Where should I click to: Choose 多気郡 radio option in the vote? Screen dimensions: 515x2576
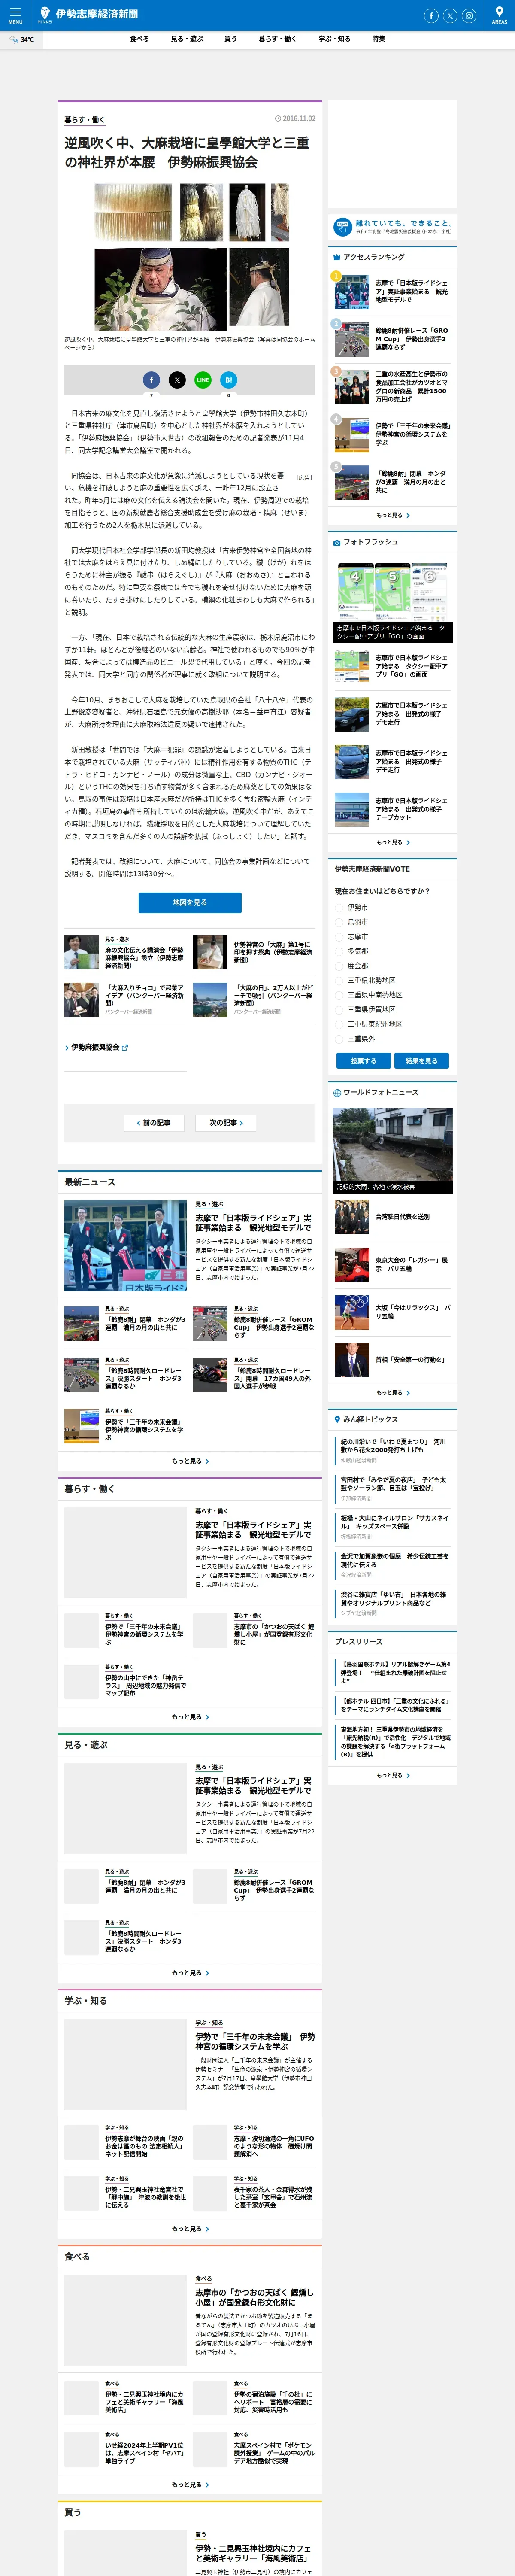point(339,951)
